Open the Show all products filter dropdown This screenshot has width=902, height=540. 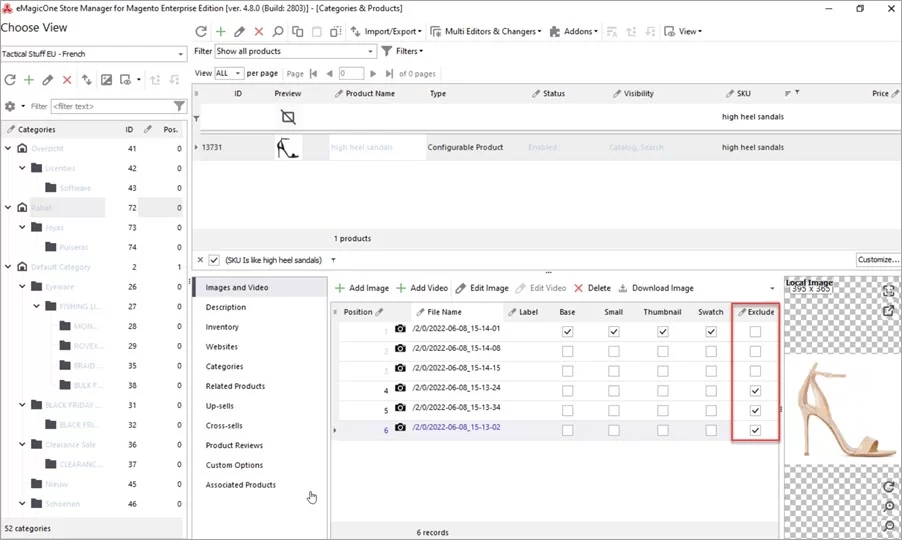(x=370, y=51)
